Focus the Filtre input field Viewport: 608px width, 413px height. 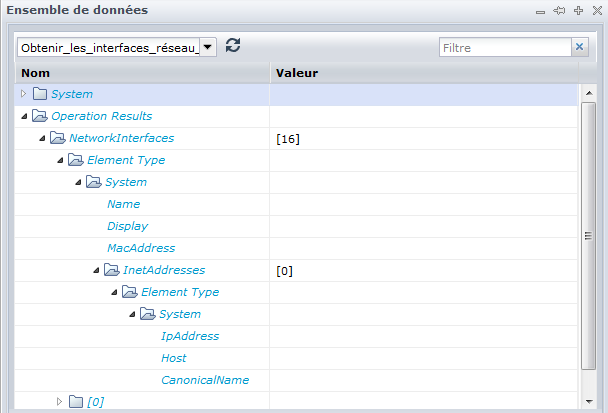pos(505,47)
